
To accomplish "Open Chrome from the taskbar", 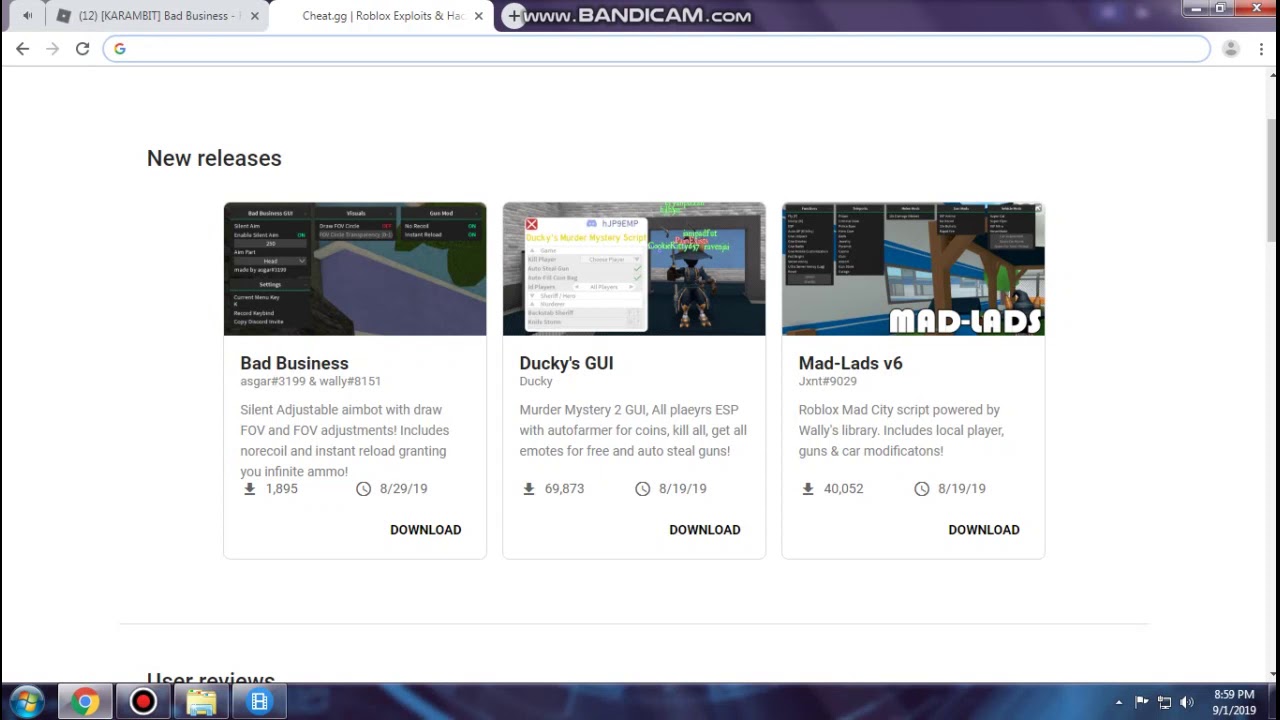I will click(x=85, y=702).
